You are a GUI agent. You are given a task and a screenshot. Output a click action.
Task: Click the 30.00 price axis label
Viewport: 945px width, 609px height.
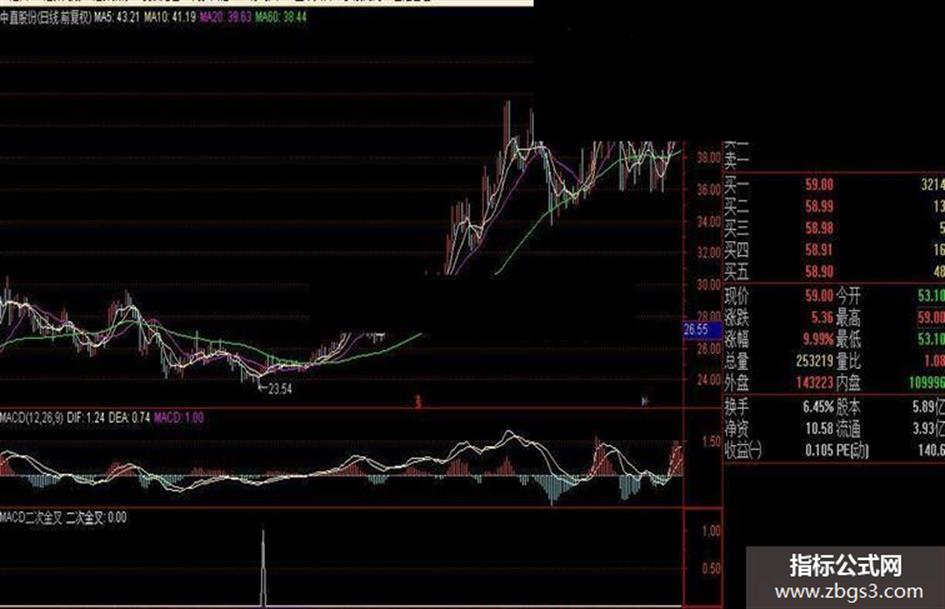(709, 285)
